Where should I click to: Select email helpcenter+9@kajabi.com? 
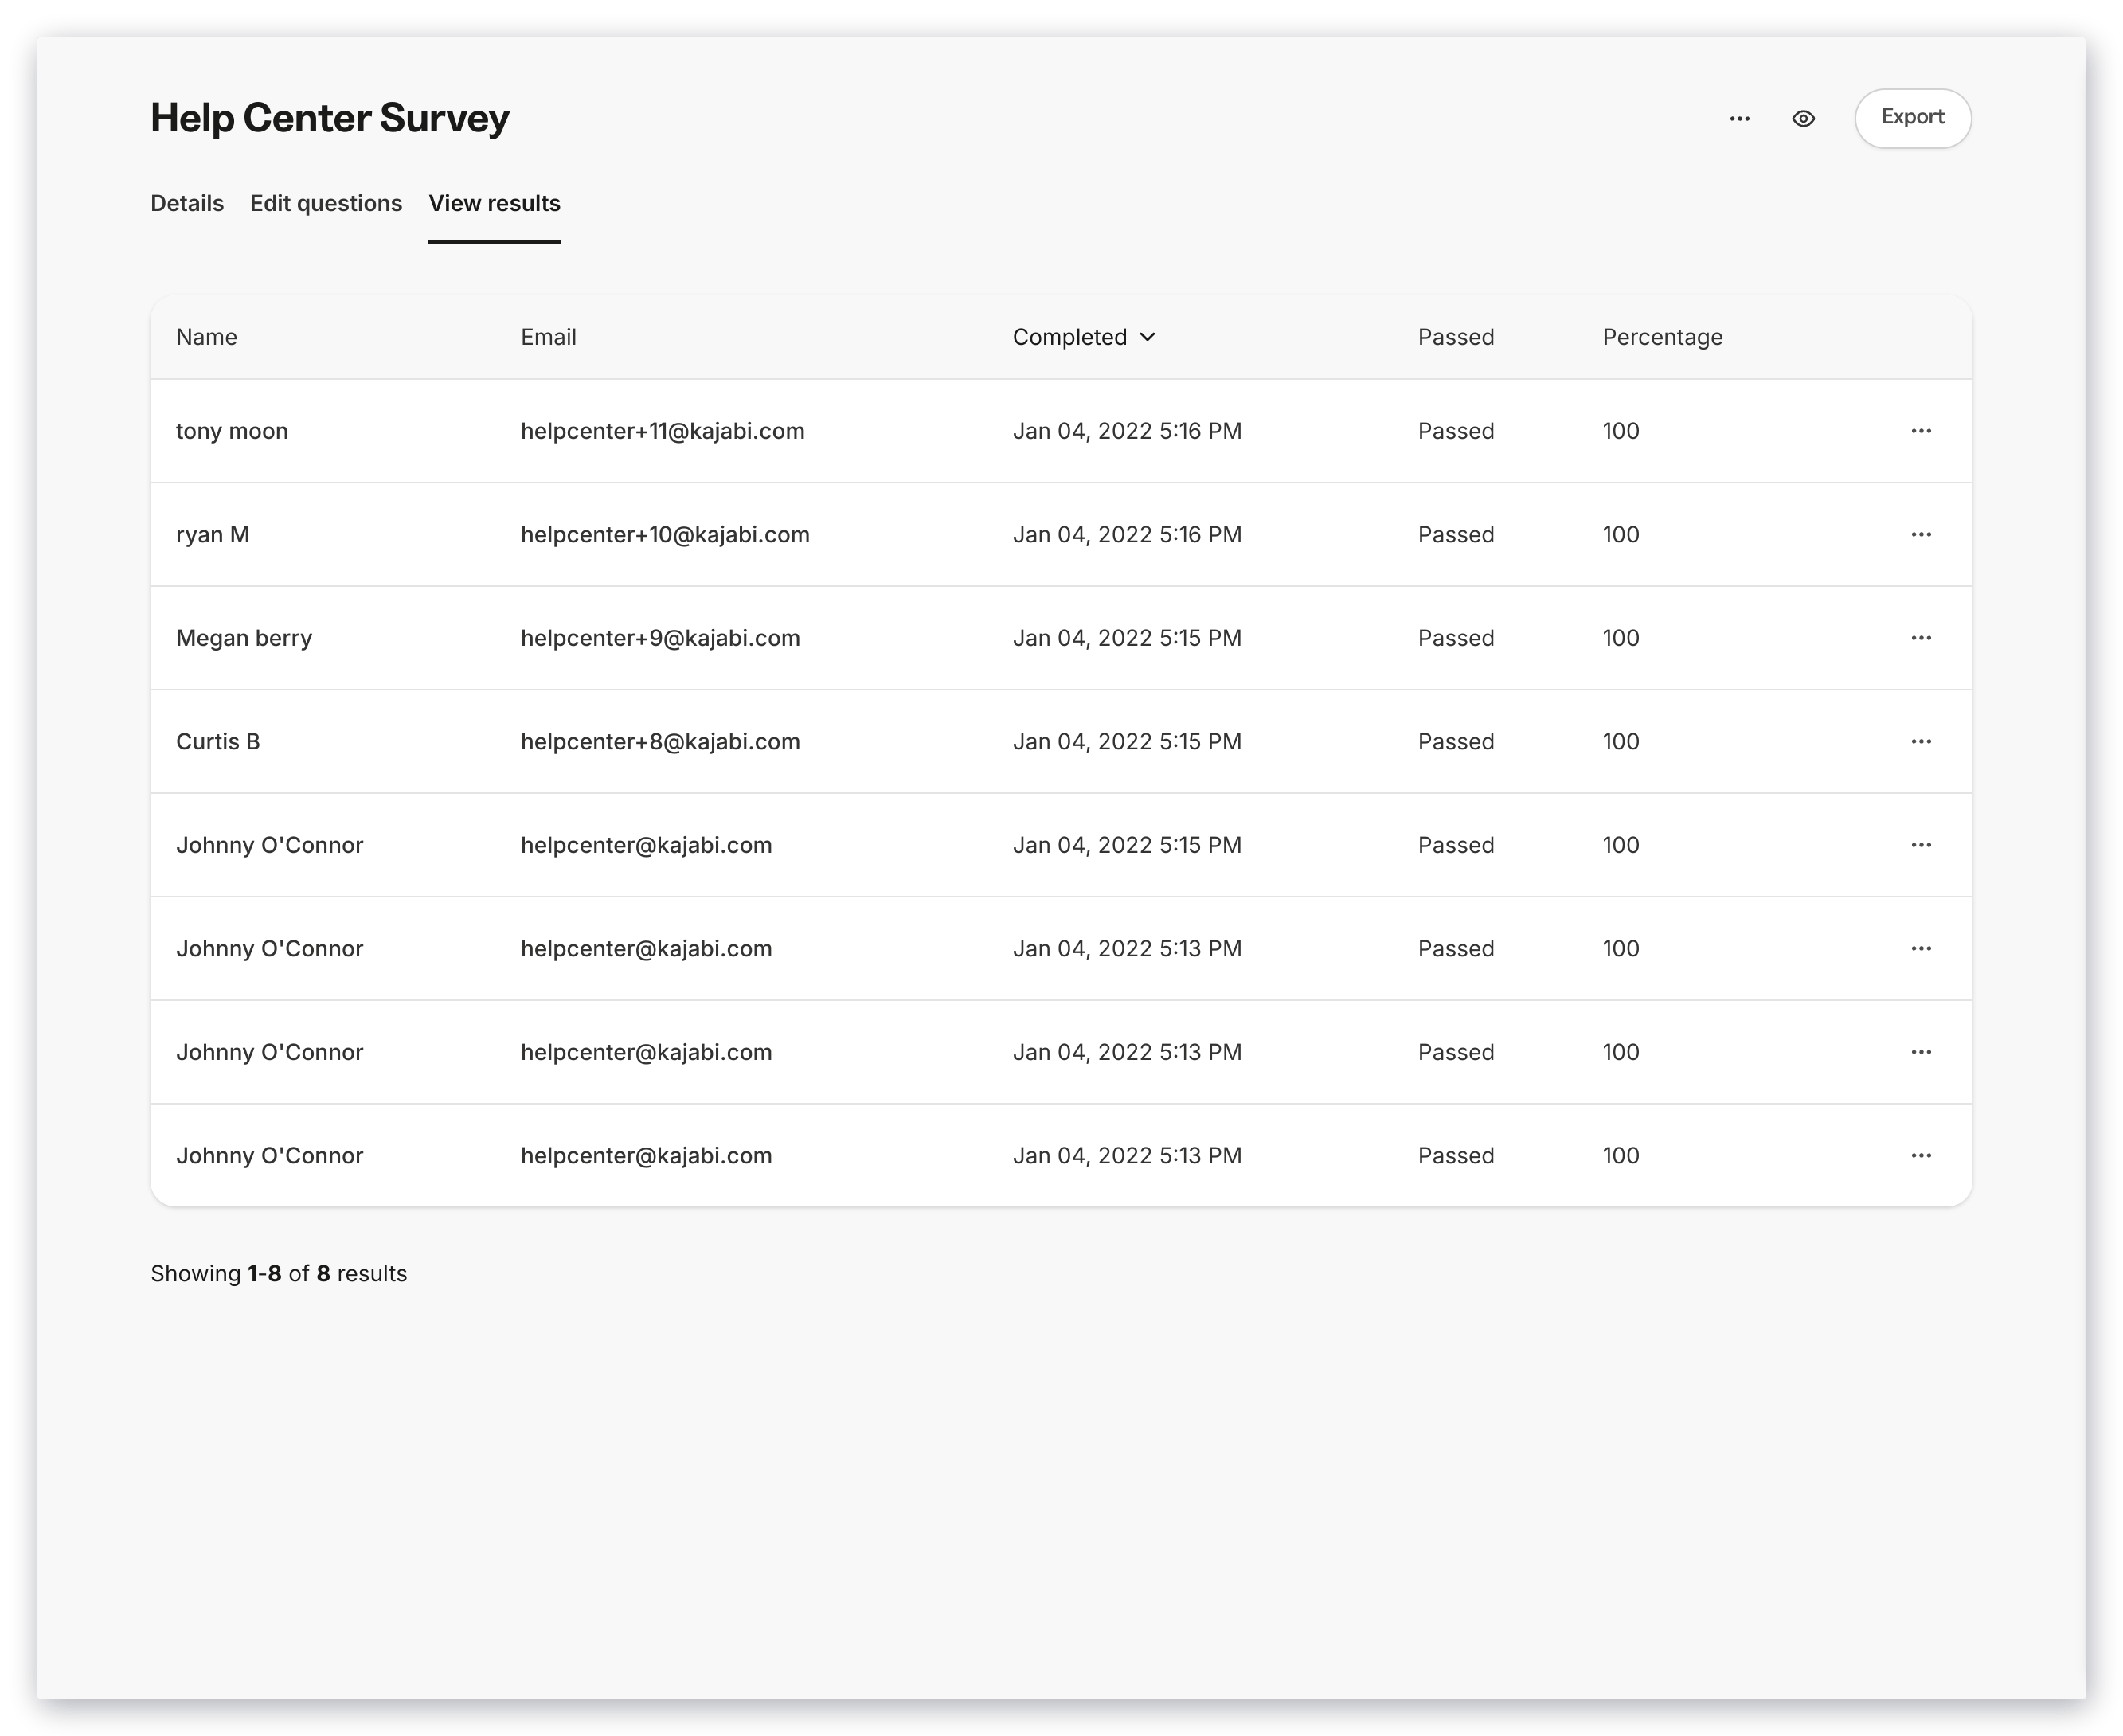pyautogui.click(x=660, y=638)
